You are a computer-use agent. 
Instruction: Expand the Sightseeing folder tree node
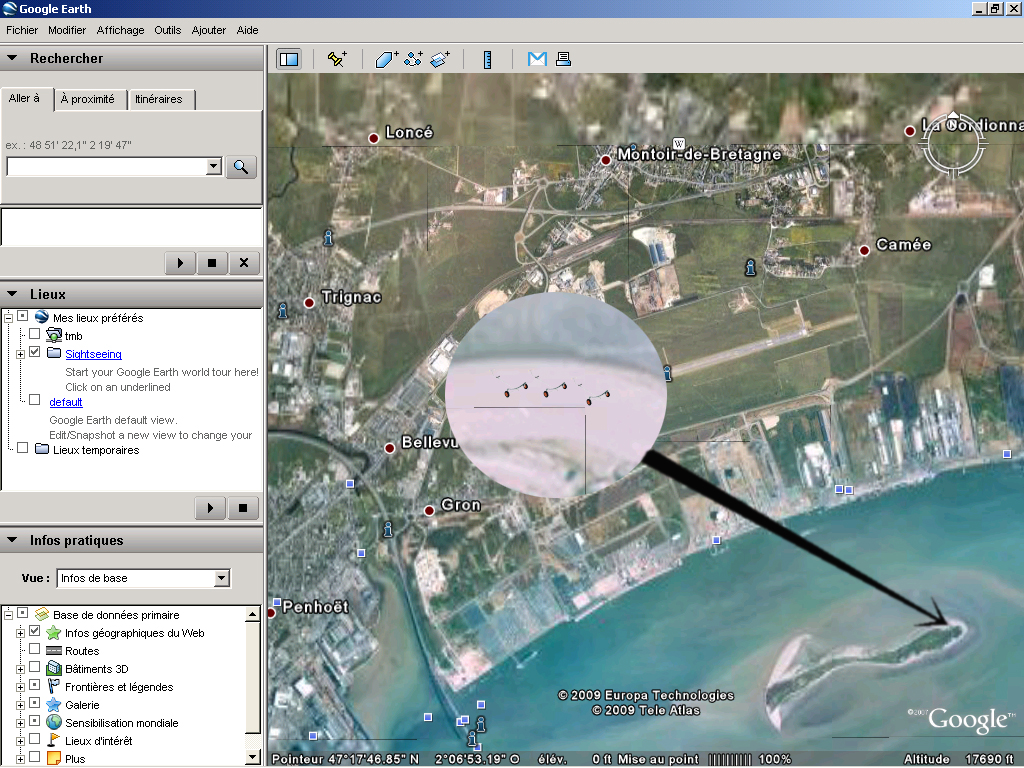(x=20, y=354)
